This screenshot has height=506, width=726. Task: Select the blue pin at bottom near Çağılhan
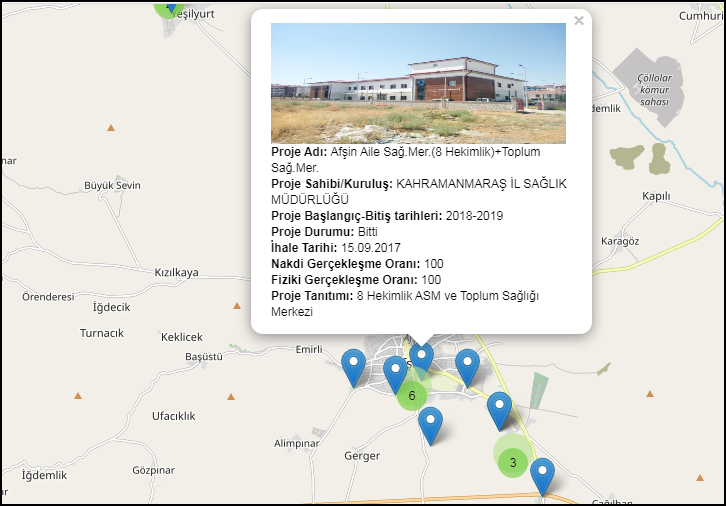(542, 477)
